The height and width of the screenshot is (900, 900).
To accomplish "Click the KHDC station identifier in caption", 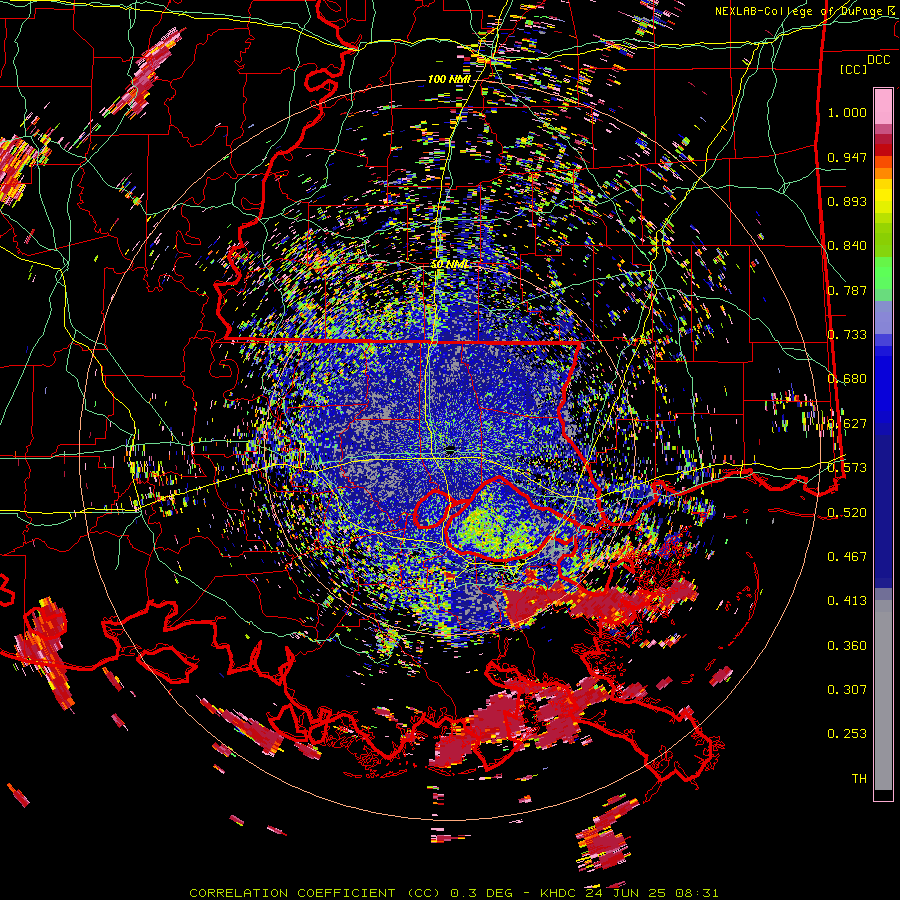I will pos(560,893).
